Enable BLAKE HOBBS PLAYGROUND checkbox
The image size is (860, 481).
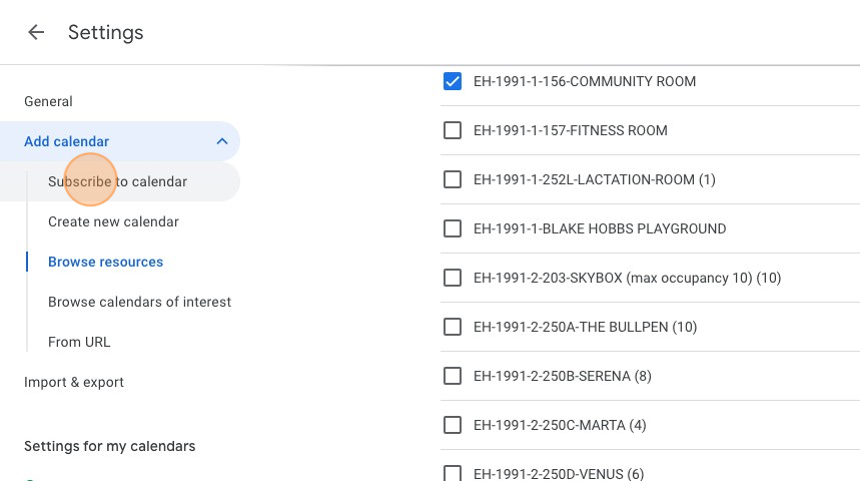click(452, 229)
